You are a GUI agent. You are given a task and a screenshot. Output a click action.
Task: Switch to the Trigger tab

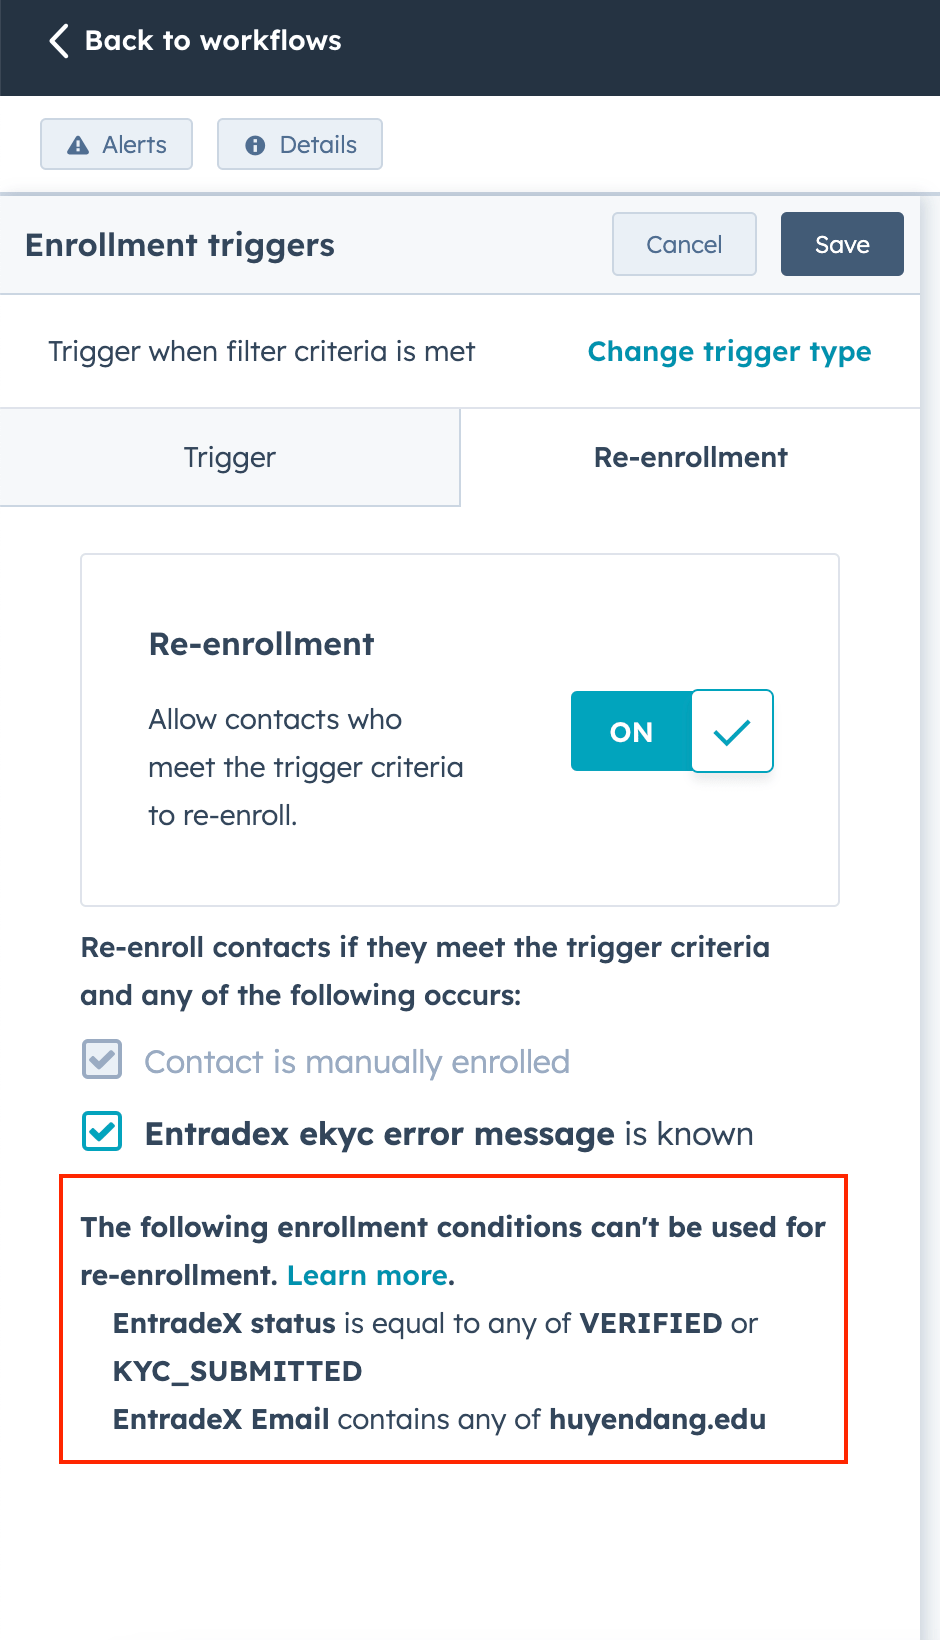[x=229, y=457]
